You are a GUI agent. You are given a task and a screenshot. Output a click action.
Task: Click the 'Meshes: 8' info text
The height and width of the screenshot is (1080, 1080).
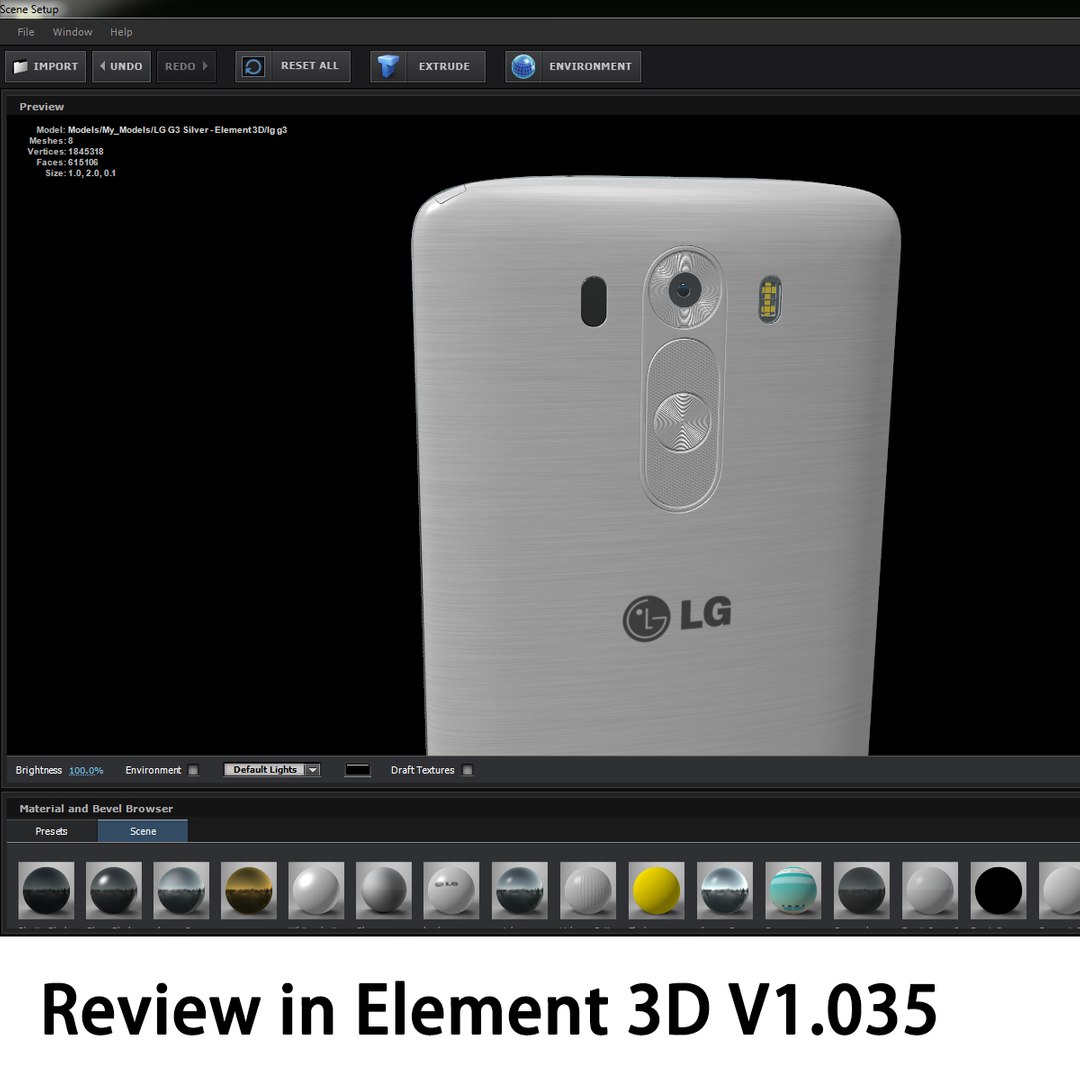click(x=51, y=141)
